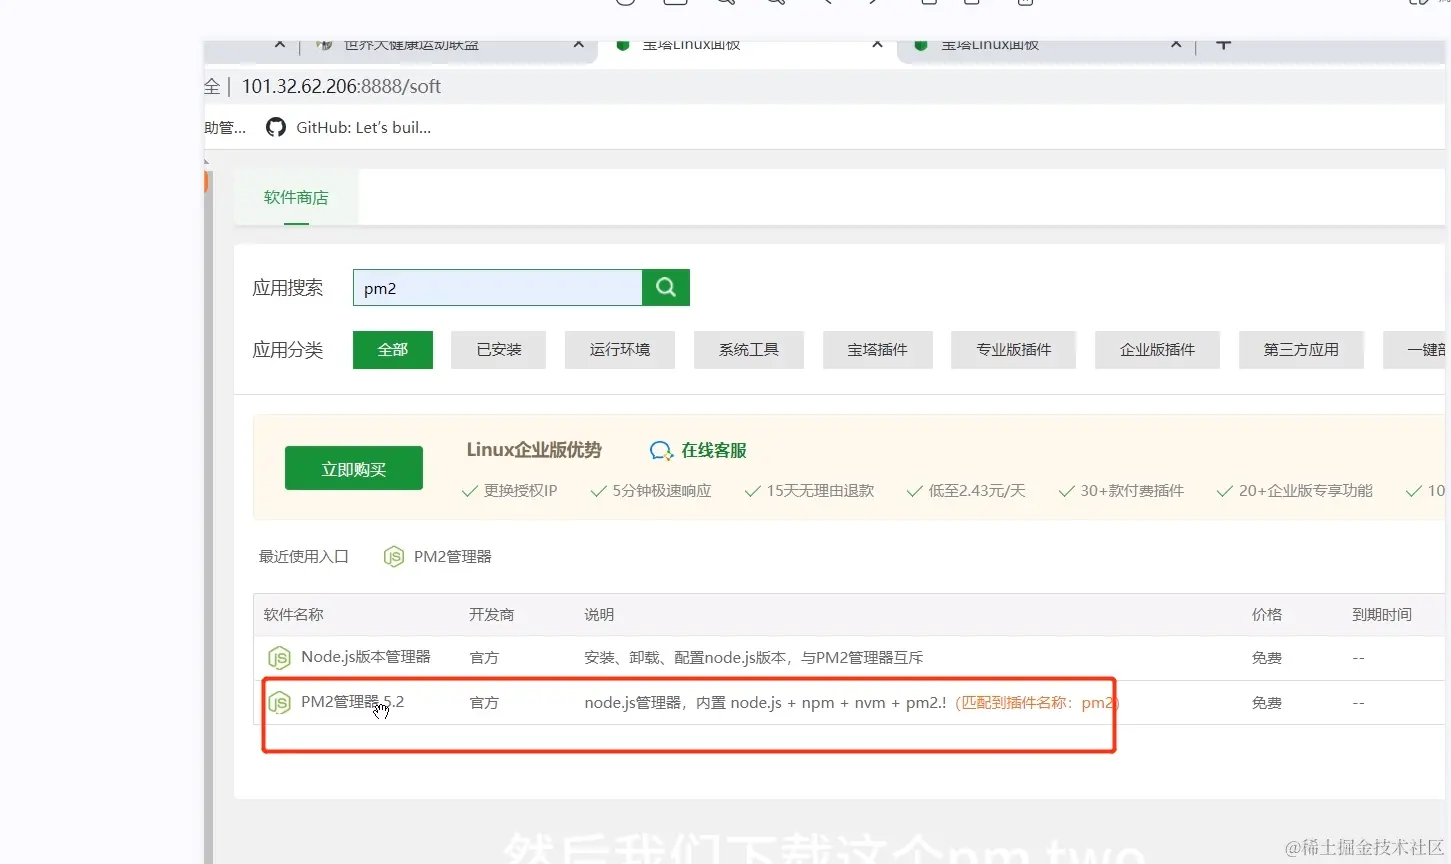Click 20+企业版专享功能 feature text
Image resolution: width=1451 pixels, height=864 pixels.
pos(1306,491)
